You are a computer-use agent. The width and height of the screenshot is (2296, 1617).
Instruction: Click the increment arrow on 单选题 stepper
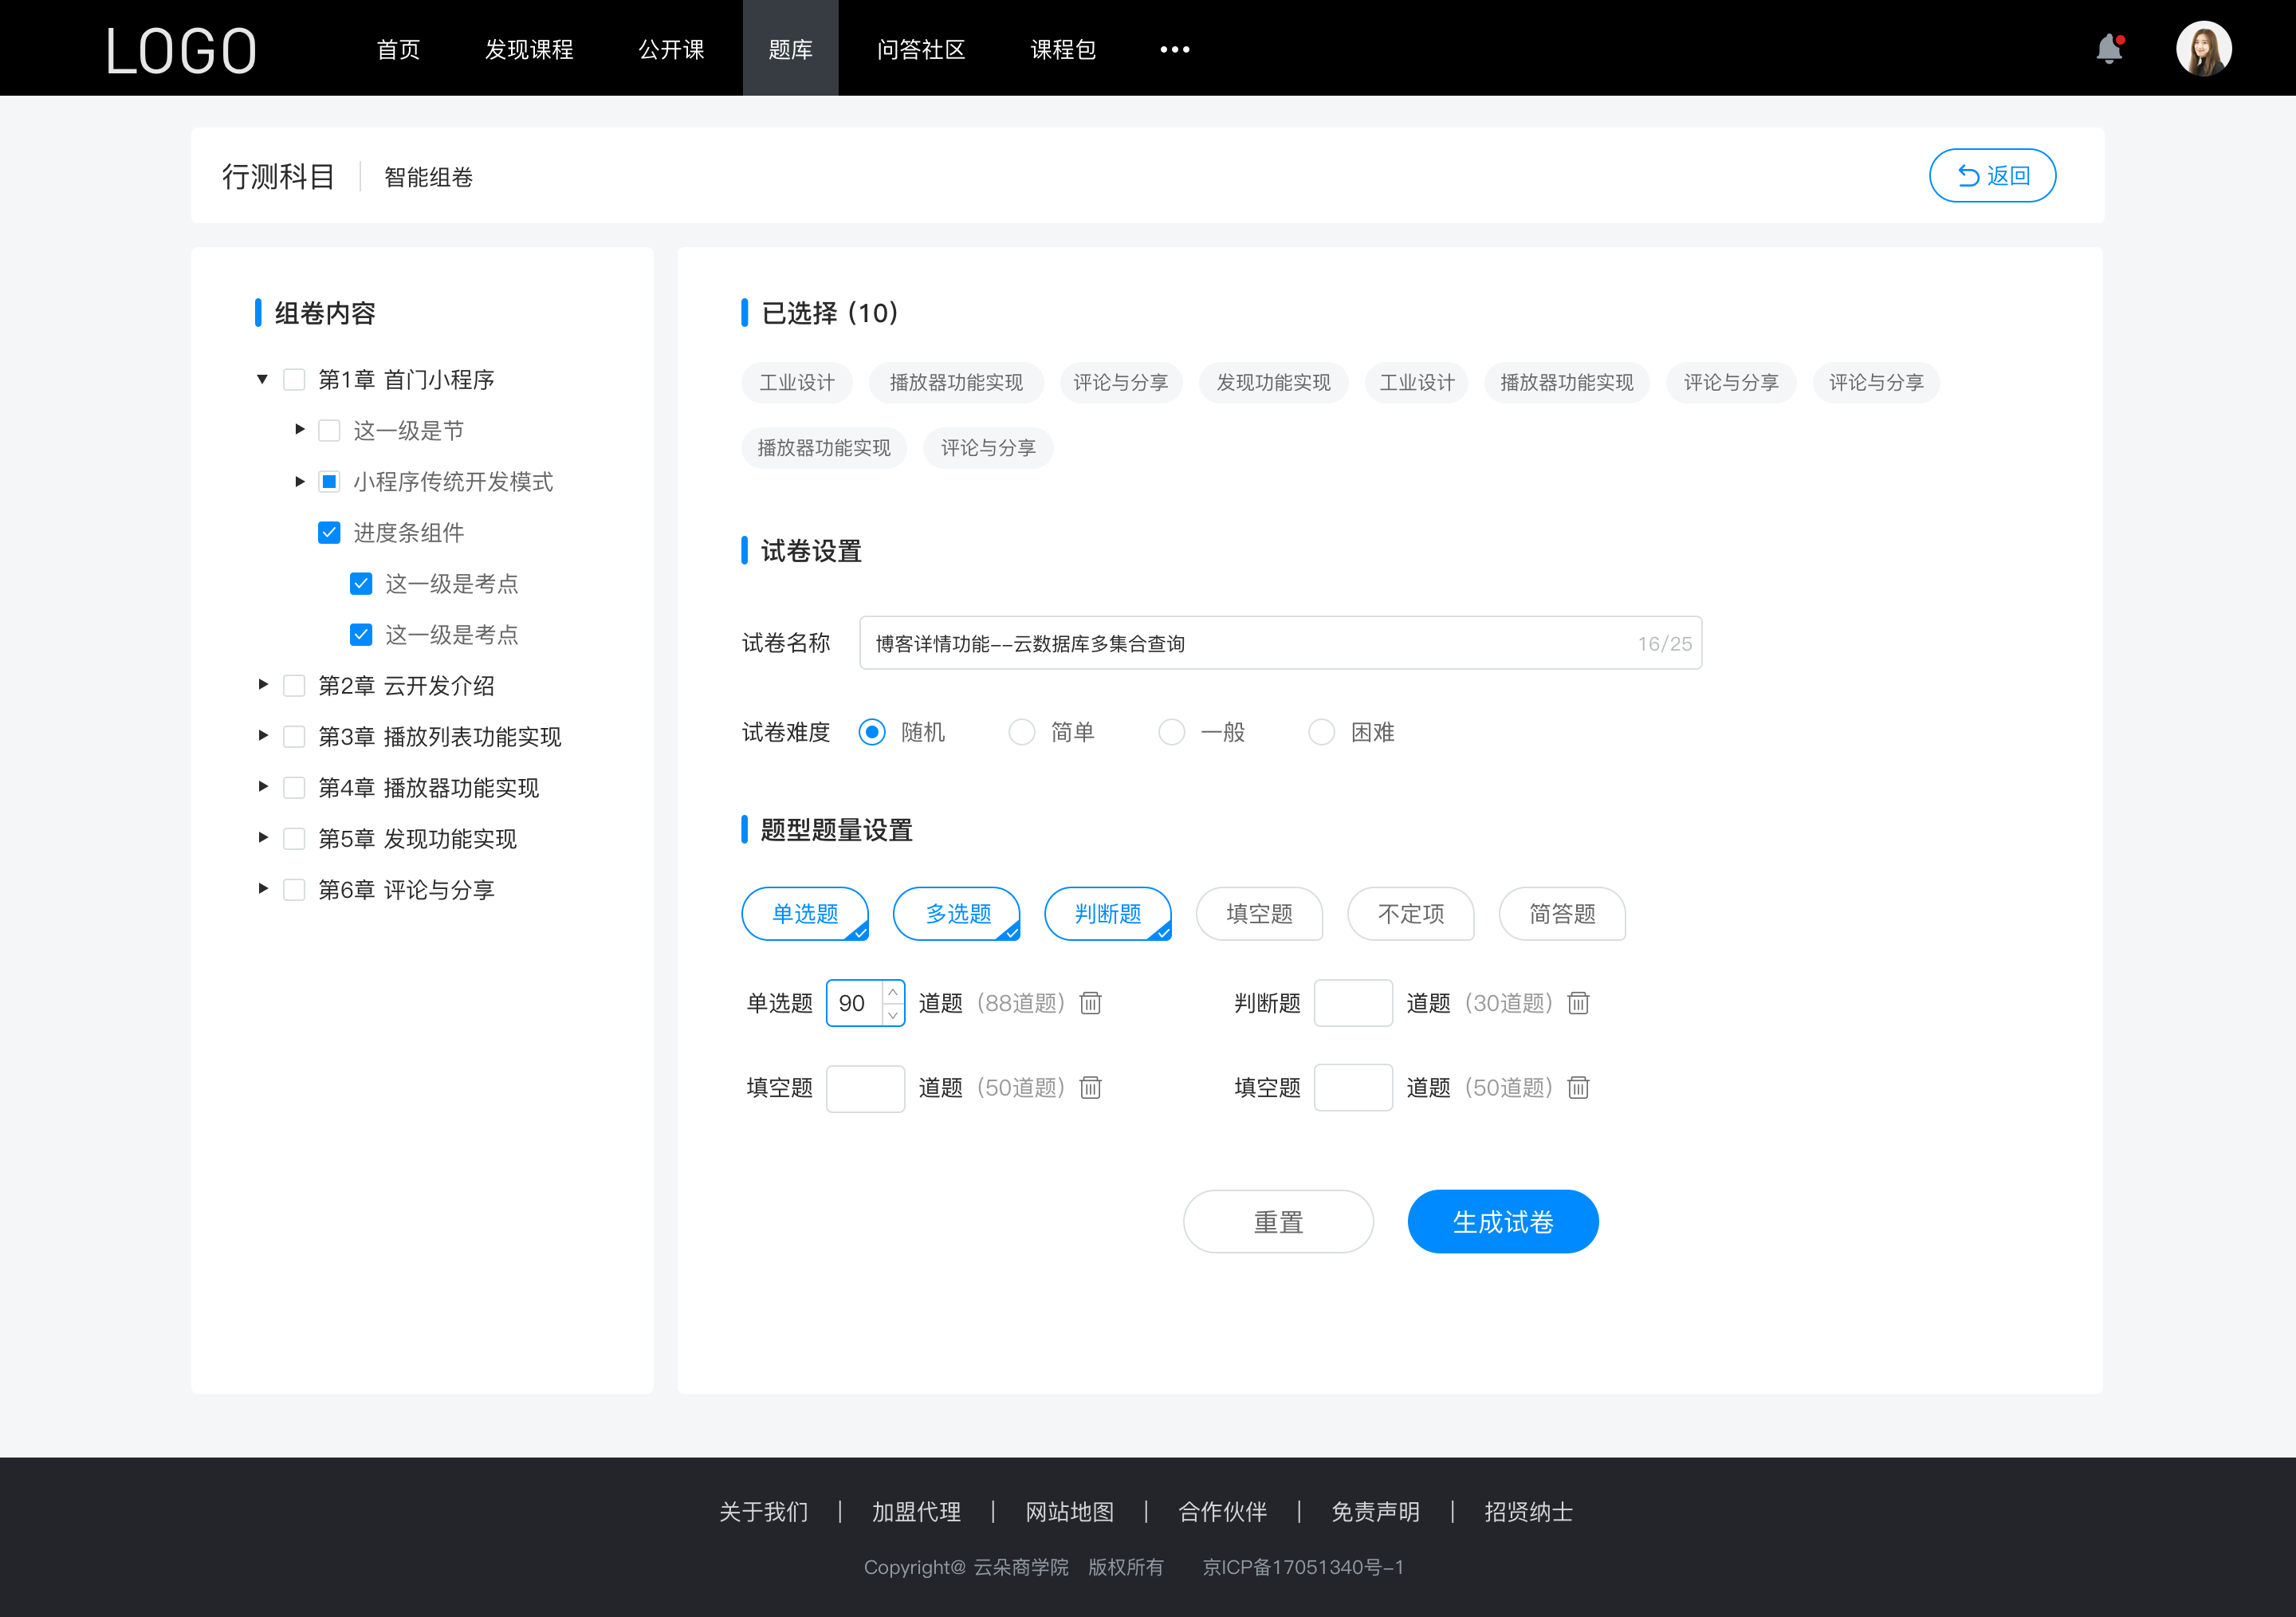(893, 992)
